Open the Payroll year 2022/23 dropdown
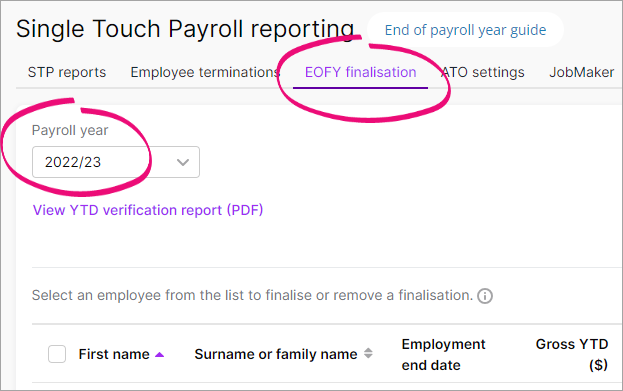The width and height of the screenshot is (623, 391). (x=116, y=162)
